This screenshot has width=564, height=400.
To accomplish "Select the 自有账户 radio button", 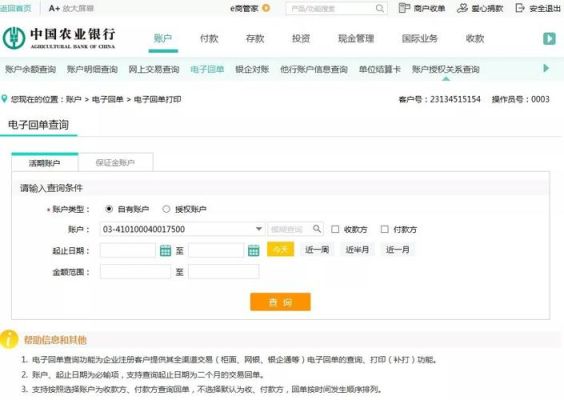I will 109,209.
